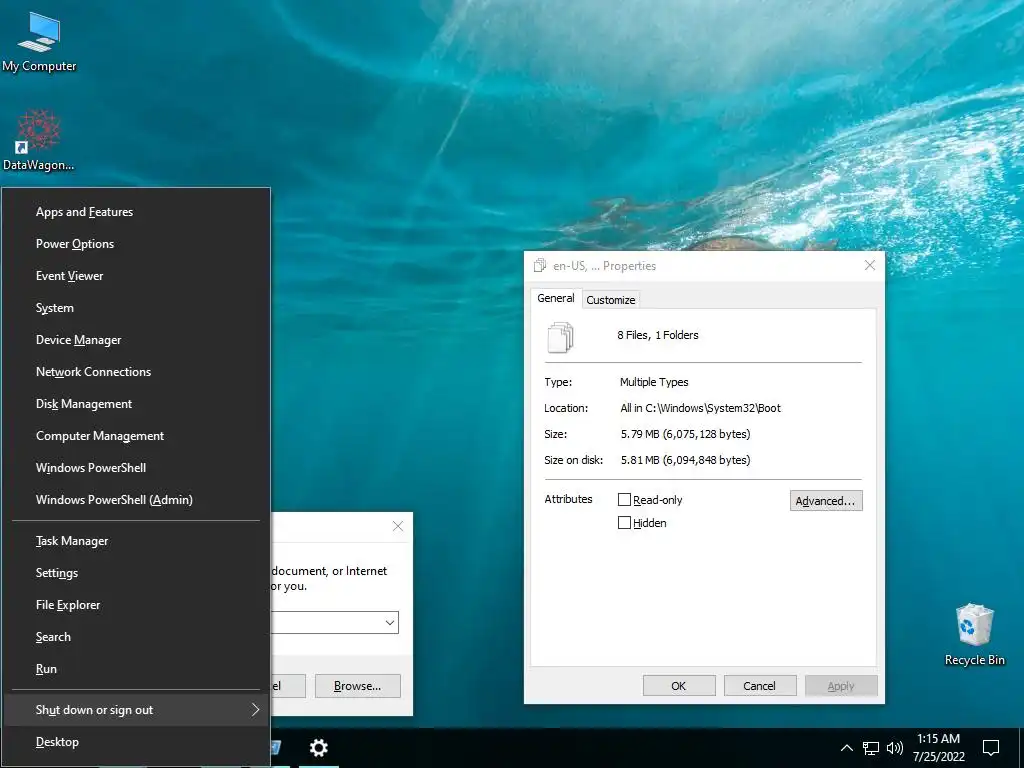Image resolution: width=1024 pixels, height=768 pixels.
Task: Open the network icon in system tray
Action: pos(871,748)
